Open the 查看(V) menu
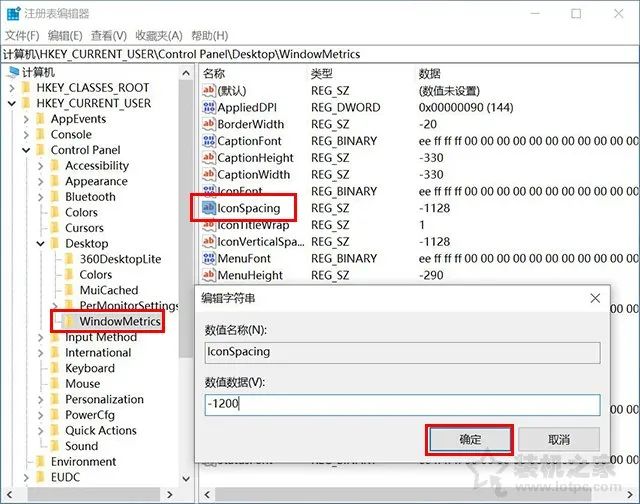The image size is (640, 504). click(109, 36)
